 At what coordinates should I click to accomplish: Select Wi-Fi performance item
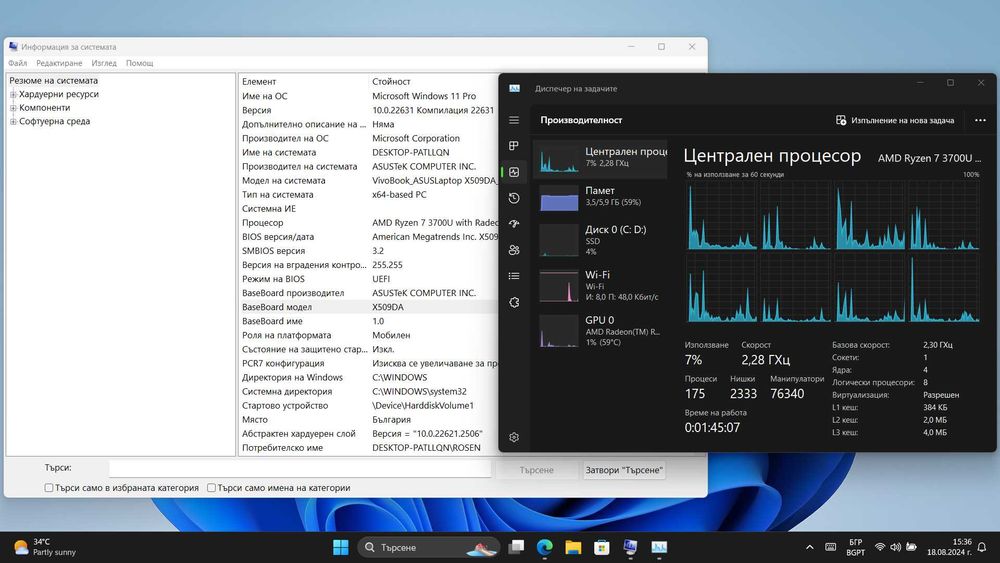click(601, 285)
